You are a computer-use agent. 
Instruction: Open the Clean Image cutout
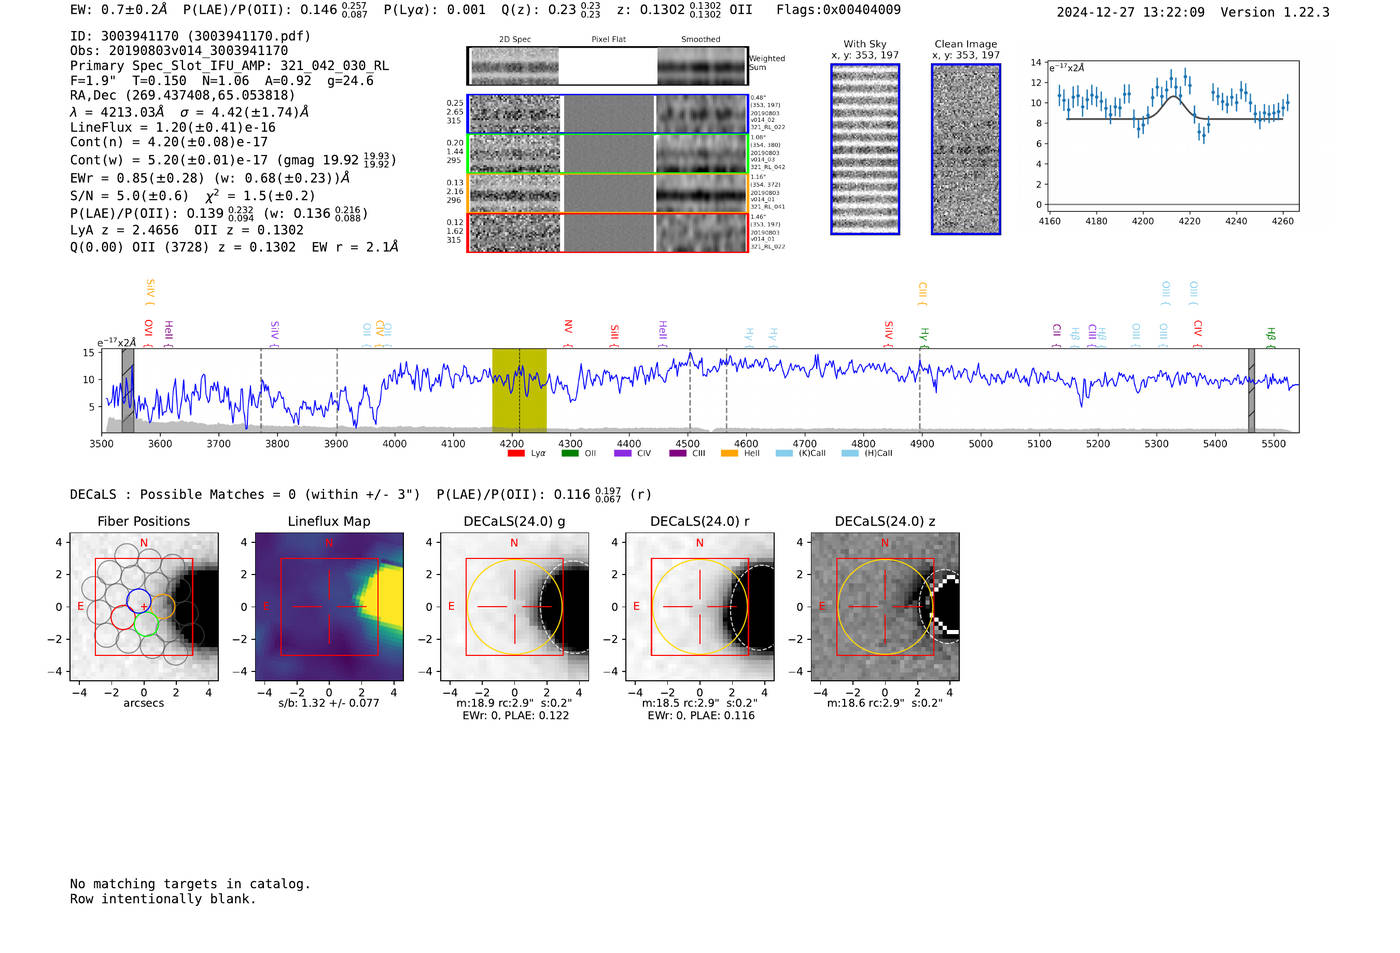pos(966,149)
